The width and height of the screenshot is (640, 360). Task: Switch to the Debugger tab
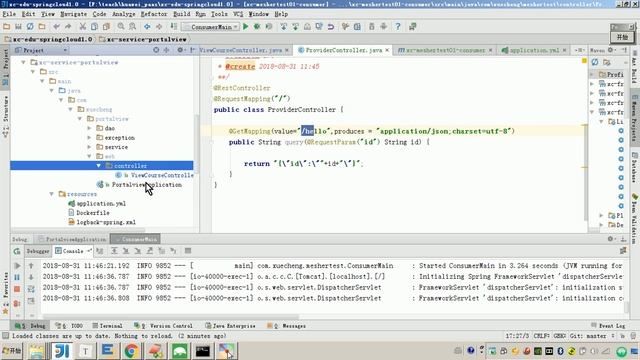[38, 251]
